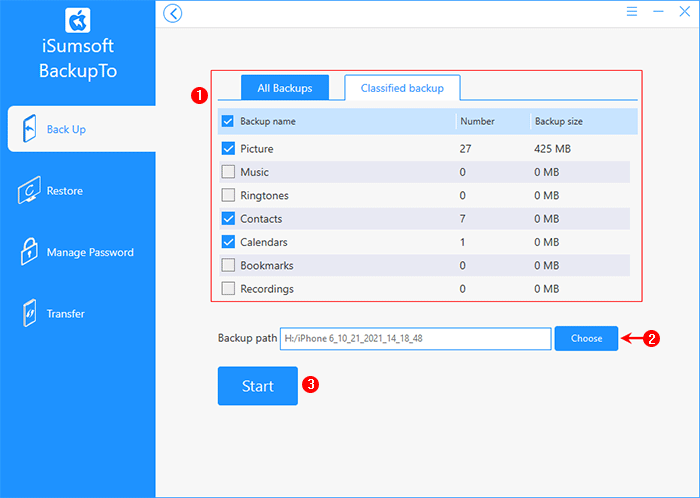Start the backup with the Start button
Viewport: 700px width, 498px height.
pos(258,386)
